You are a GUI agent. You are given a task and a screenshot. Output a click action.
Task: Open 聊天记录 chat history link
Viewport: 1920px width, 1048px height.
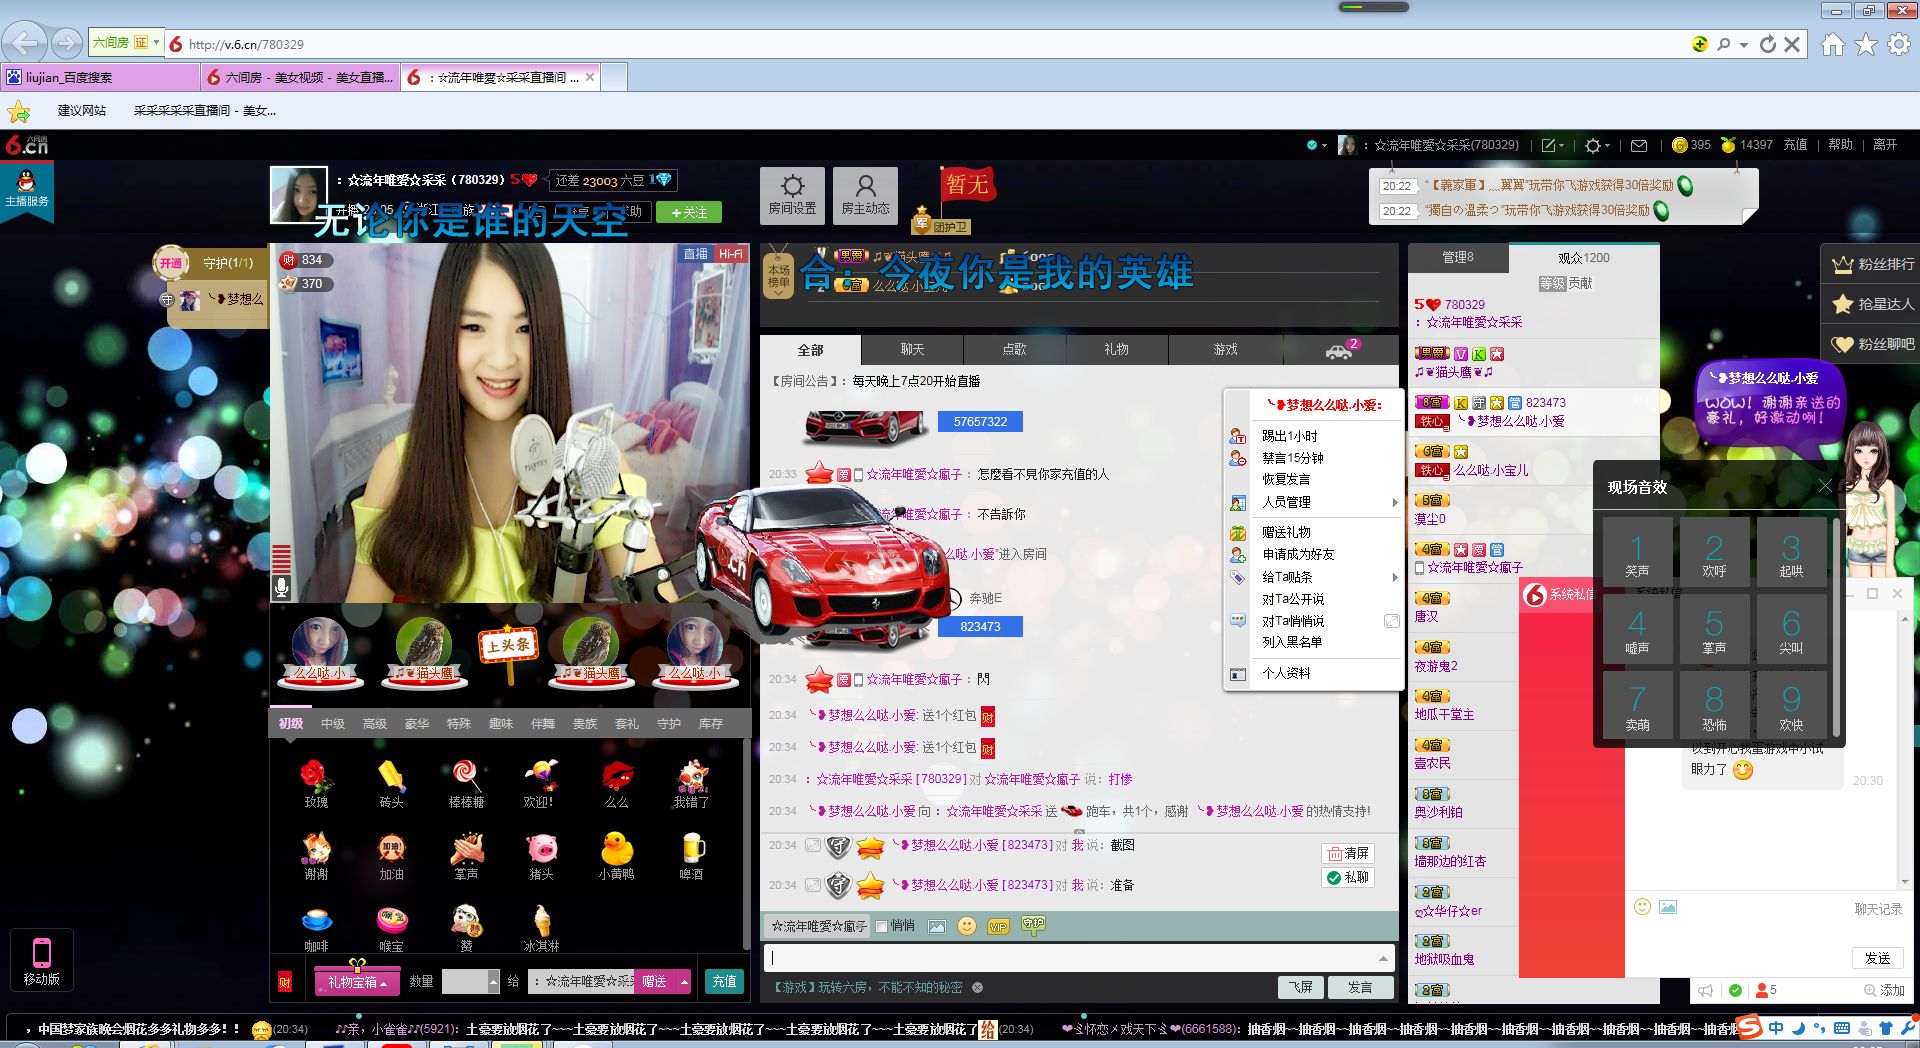(1878, 909)
